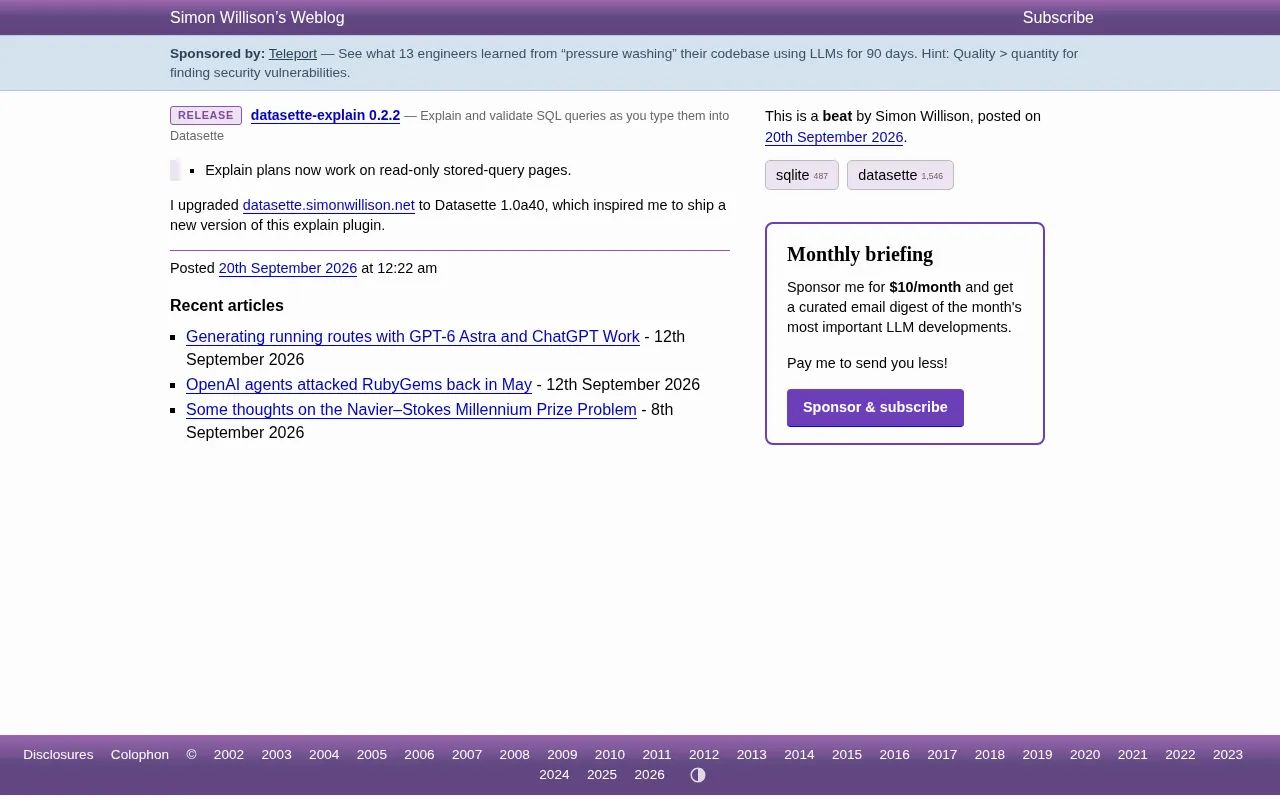Show posts from 2022
Viewport: 1280px width, 800px height.
coord(1180,755)
